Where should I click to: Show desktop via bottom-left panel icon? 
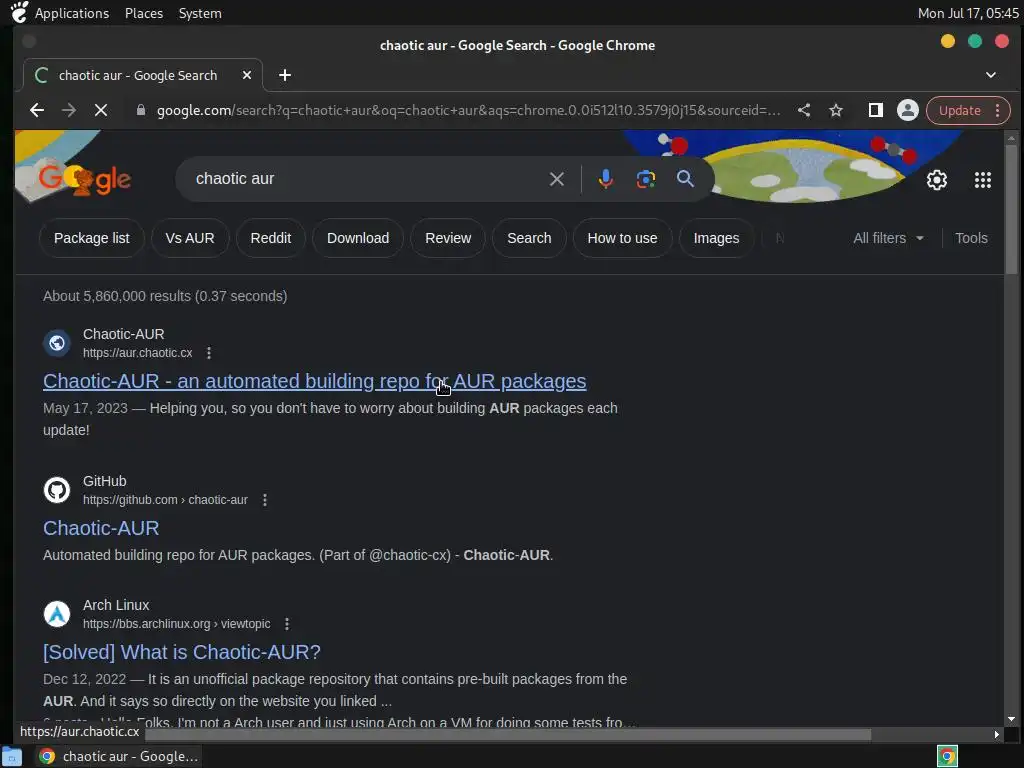point(11,757)
